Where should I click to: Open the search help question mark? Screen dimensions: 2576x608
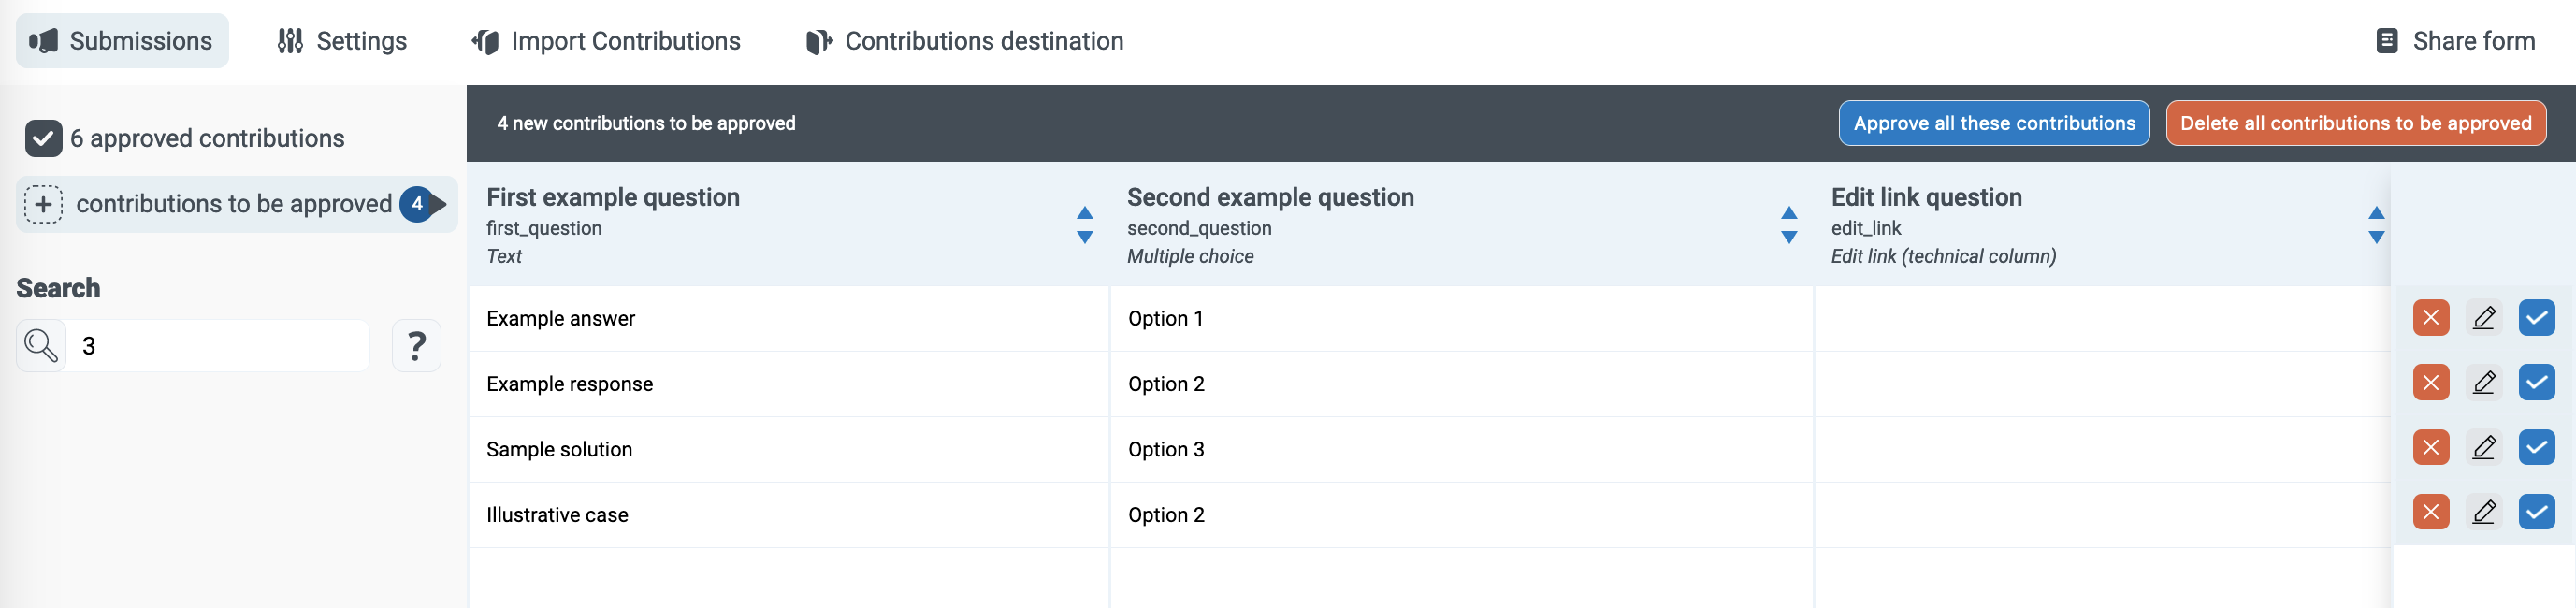416,346
